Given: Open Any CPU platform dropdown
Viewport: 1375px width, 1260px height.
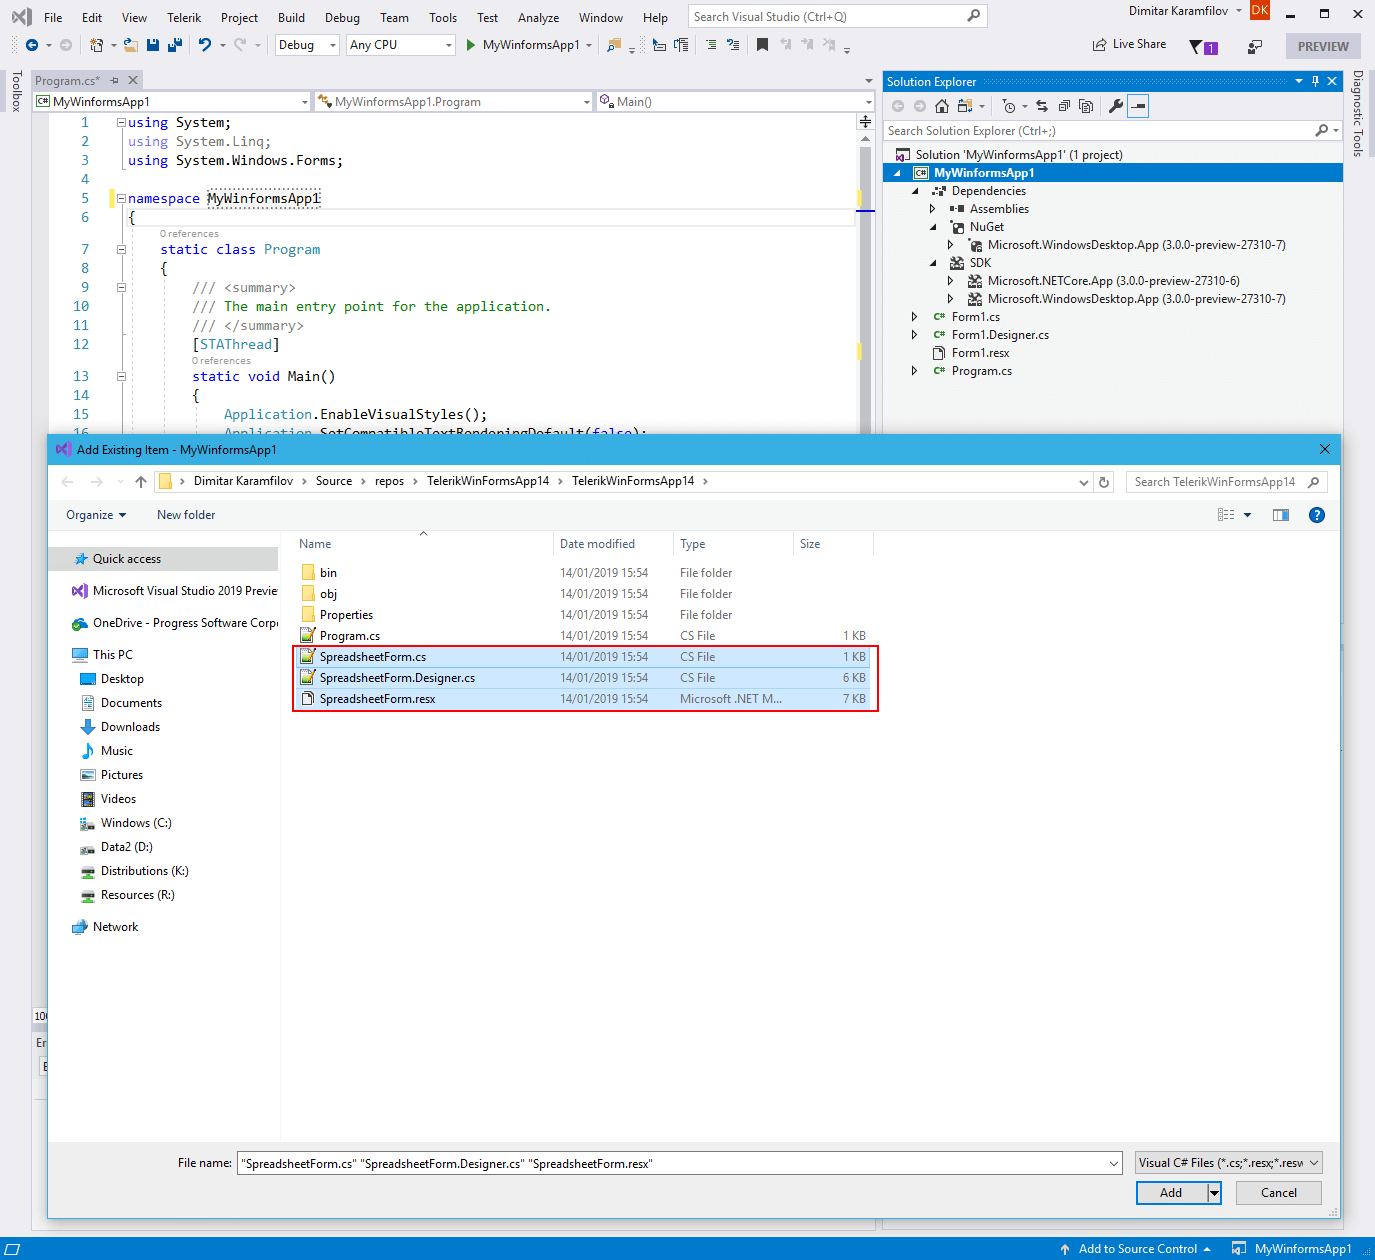Looking at the screenshot, I should (400, 45).
